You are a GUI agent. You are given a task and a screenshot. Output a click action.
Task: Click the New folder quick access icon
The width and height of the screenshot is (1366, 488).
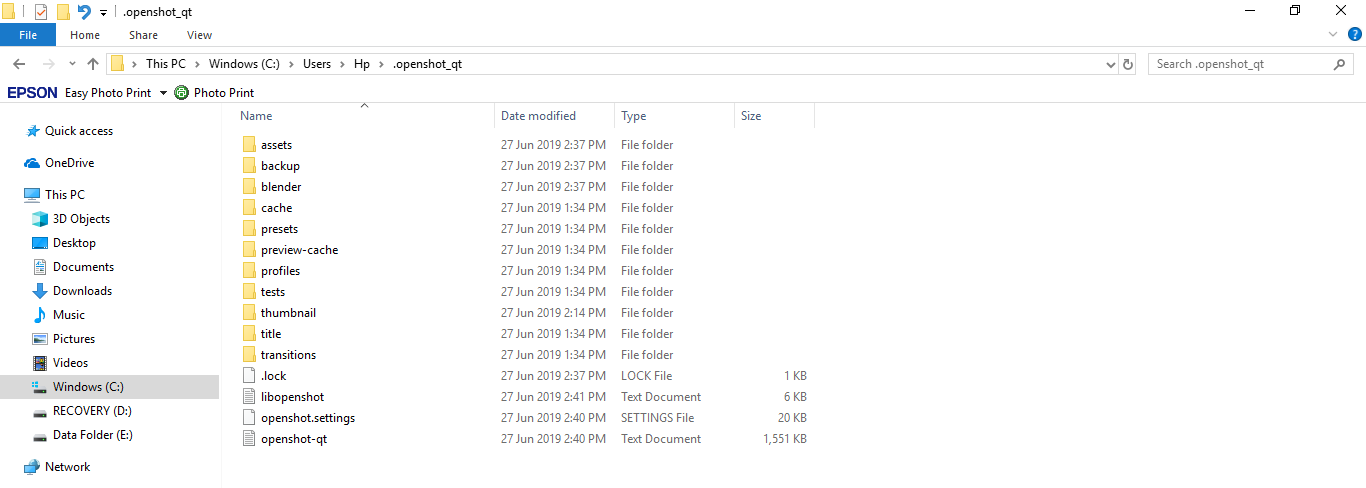pos(63,12)
